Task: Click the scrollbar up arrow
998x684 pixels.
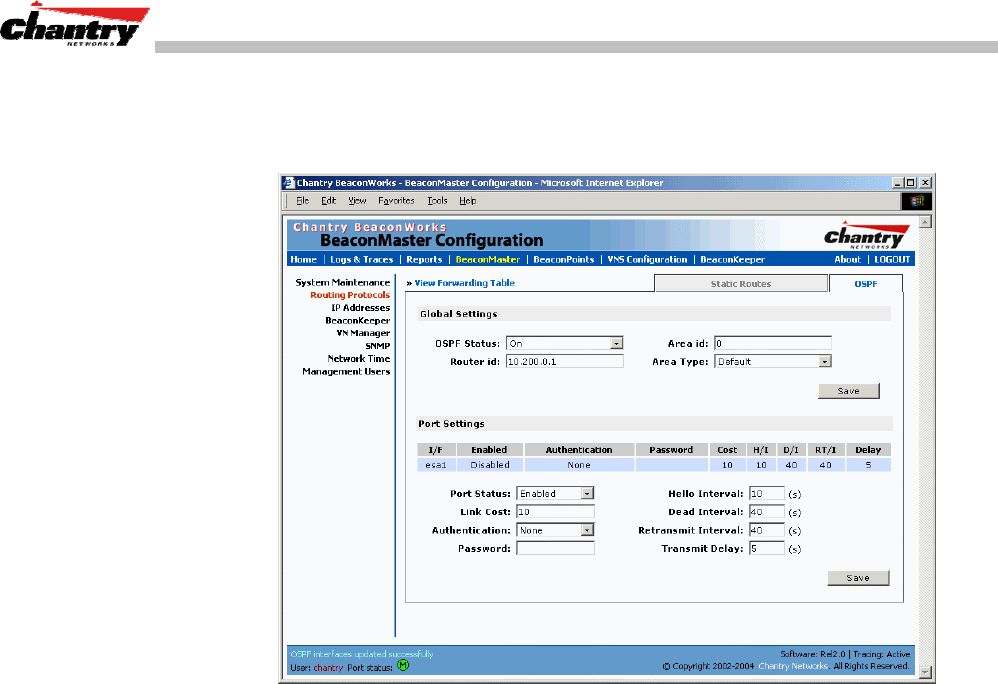Action: 925,221
